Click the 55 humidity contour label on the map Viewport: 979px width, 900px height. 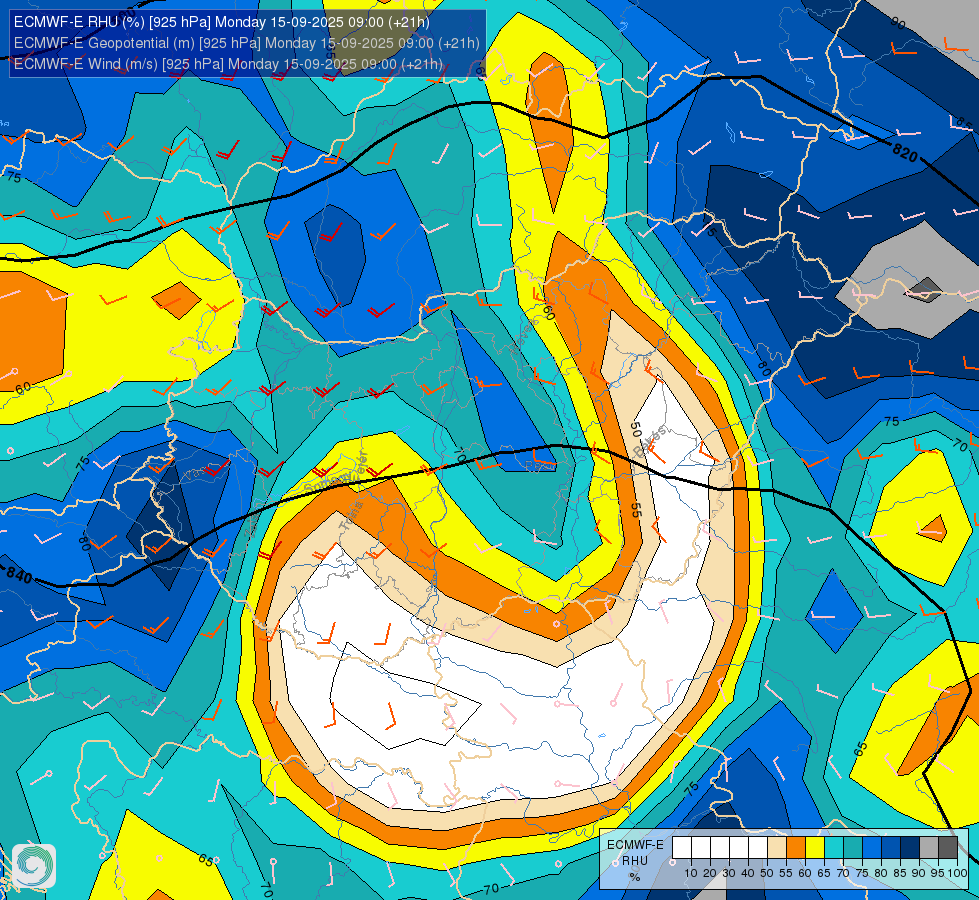[x=636, y=510]
